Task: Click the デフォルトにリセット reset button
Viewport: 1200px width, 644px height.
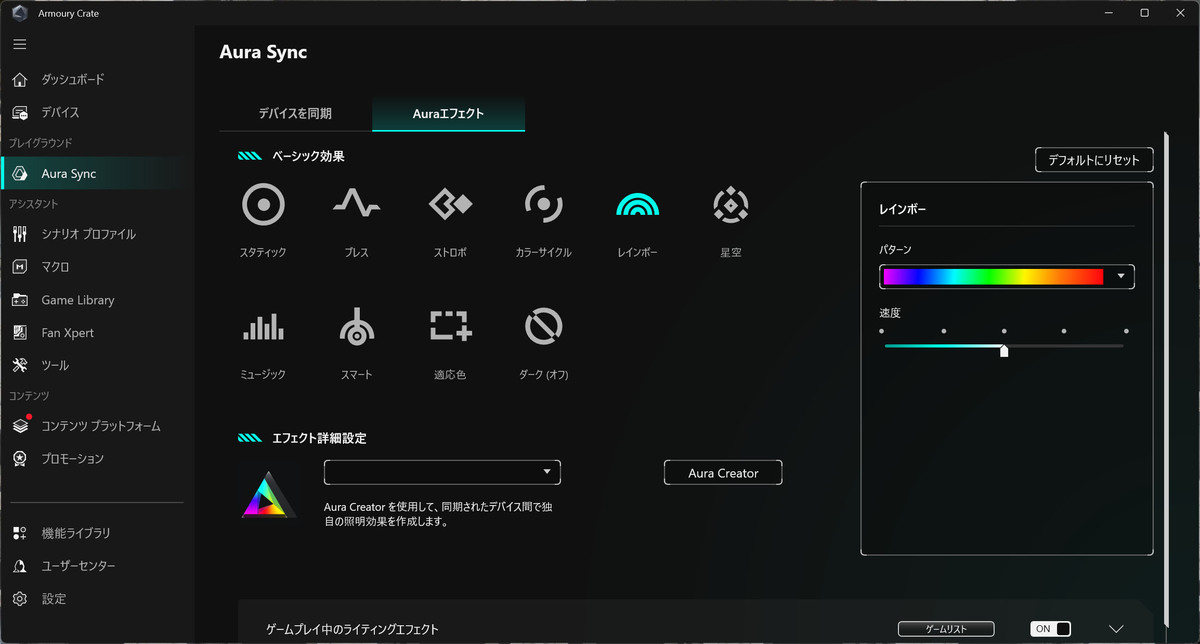Action: click(1094, 160)
